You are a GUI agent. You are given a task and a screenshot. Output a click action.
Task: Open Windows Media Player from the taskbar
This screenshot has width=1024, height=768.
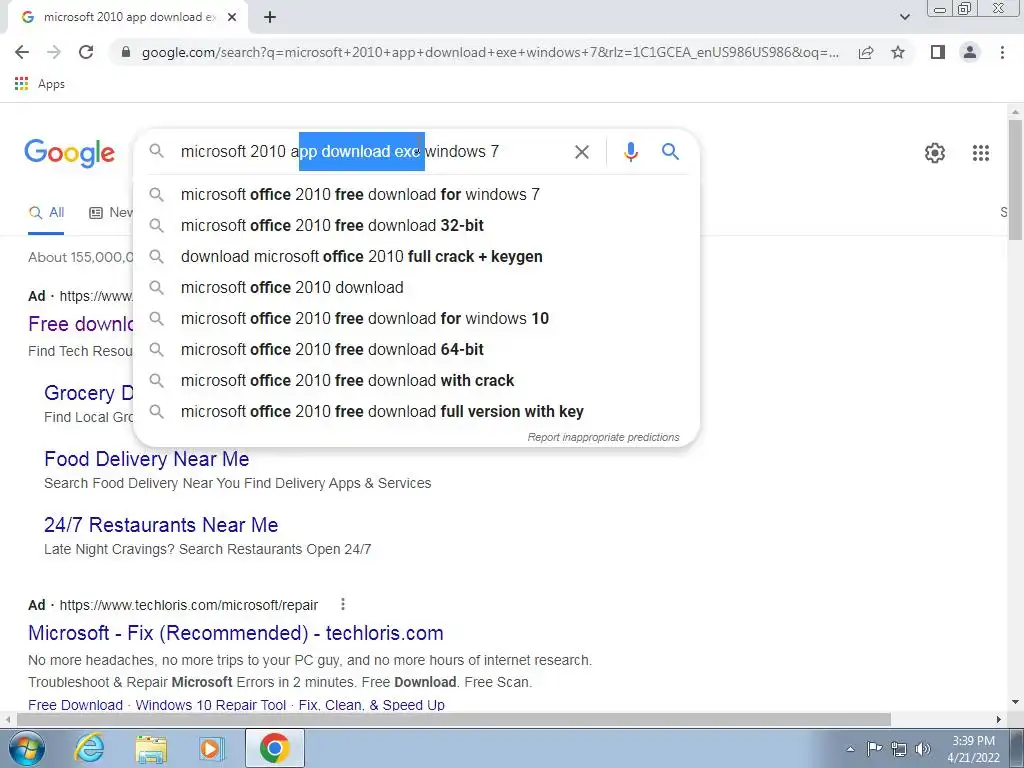212,748
